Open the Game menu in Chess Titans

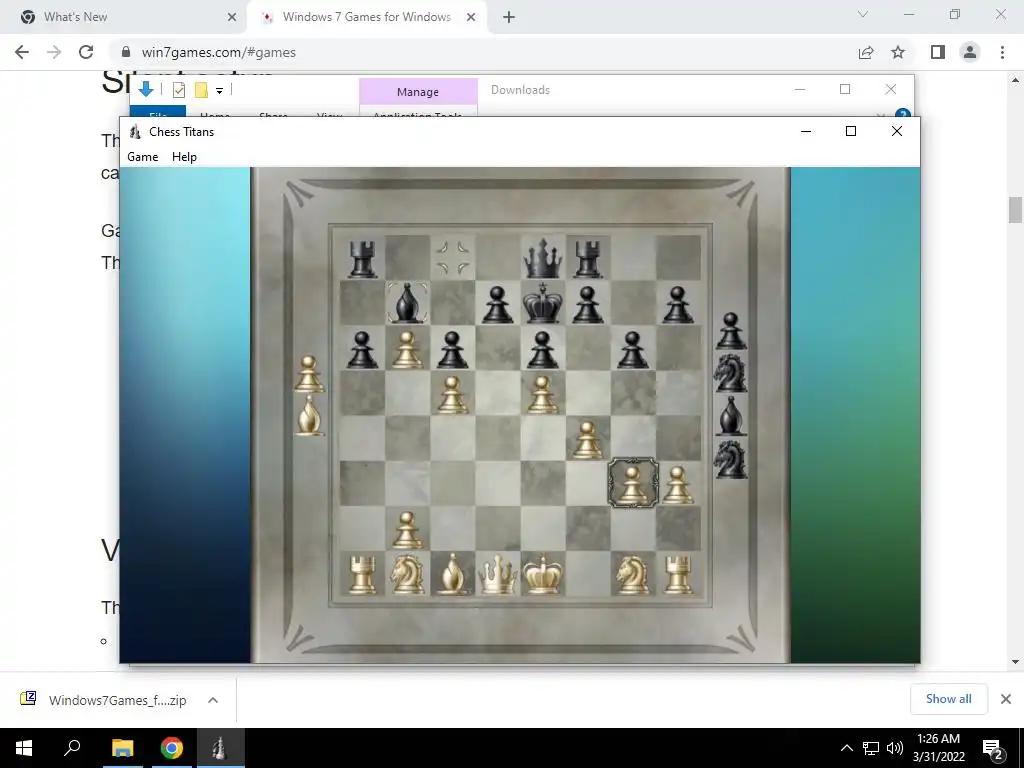(142, 157)
